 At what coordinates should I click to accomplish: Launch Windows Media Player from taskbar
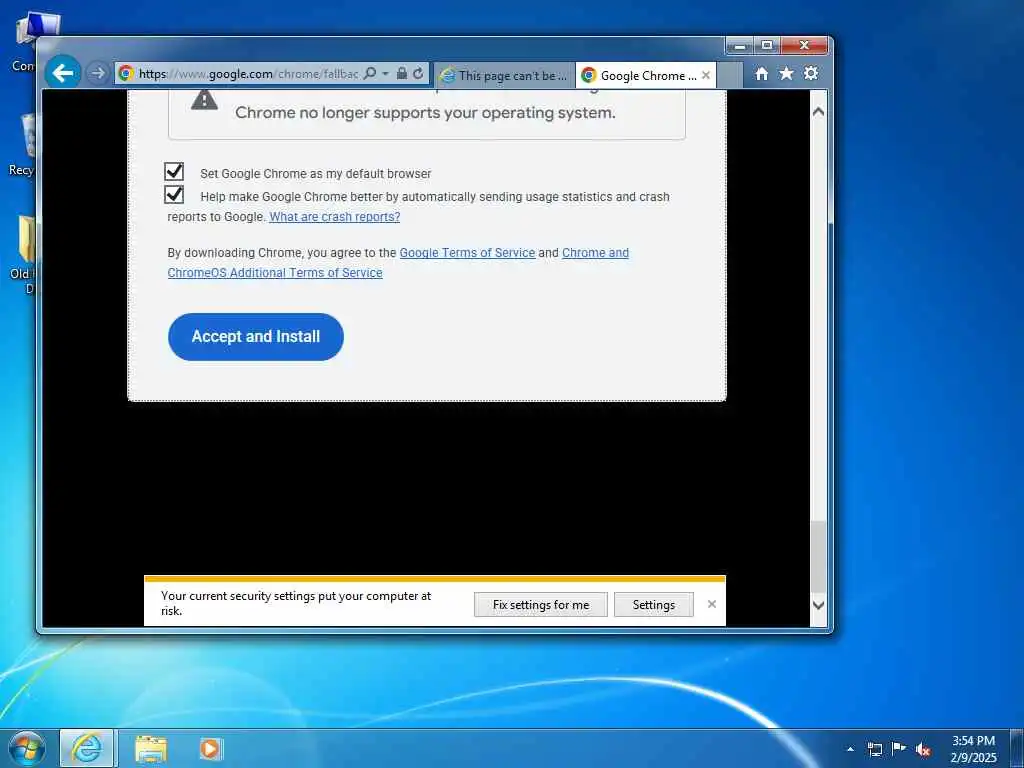tap(210, 748)
